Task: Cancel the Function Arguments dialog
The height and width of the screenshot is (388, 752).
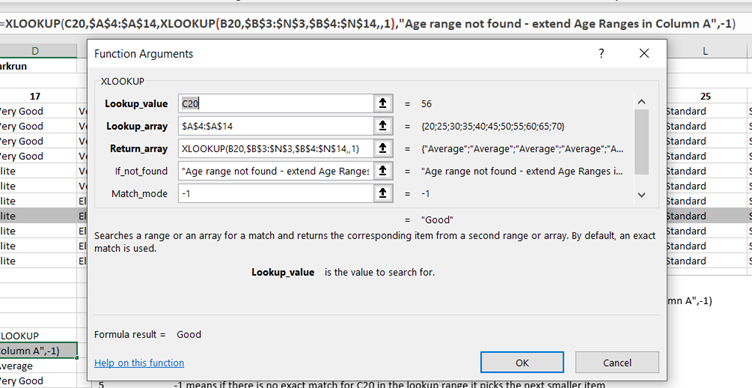Action: (x=617, y=363)
